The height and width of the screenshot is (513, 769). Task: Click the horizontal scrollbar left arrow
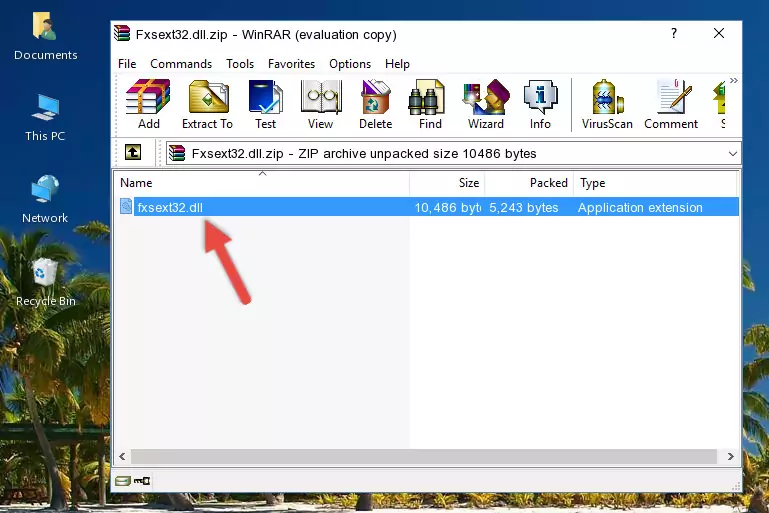tap(122, 457)
